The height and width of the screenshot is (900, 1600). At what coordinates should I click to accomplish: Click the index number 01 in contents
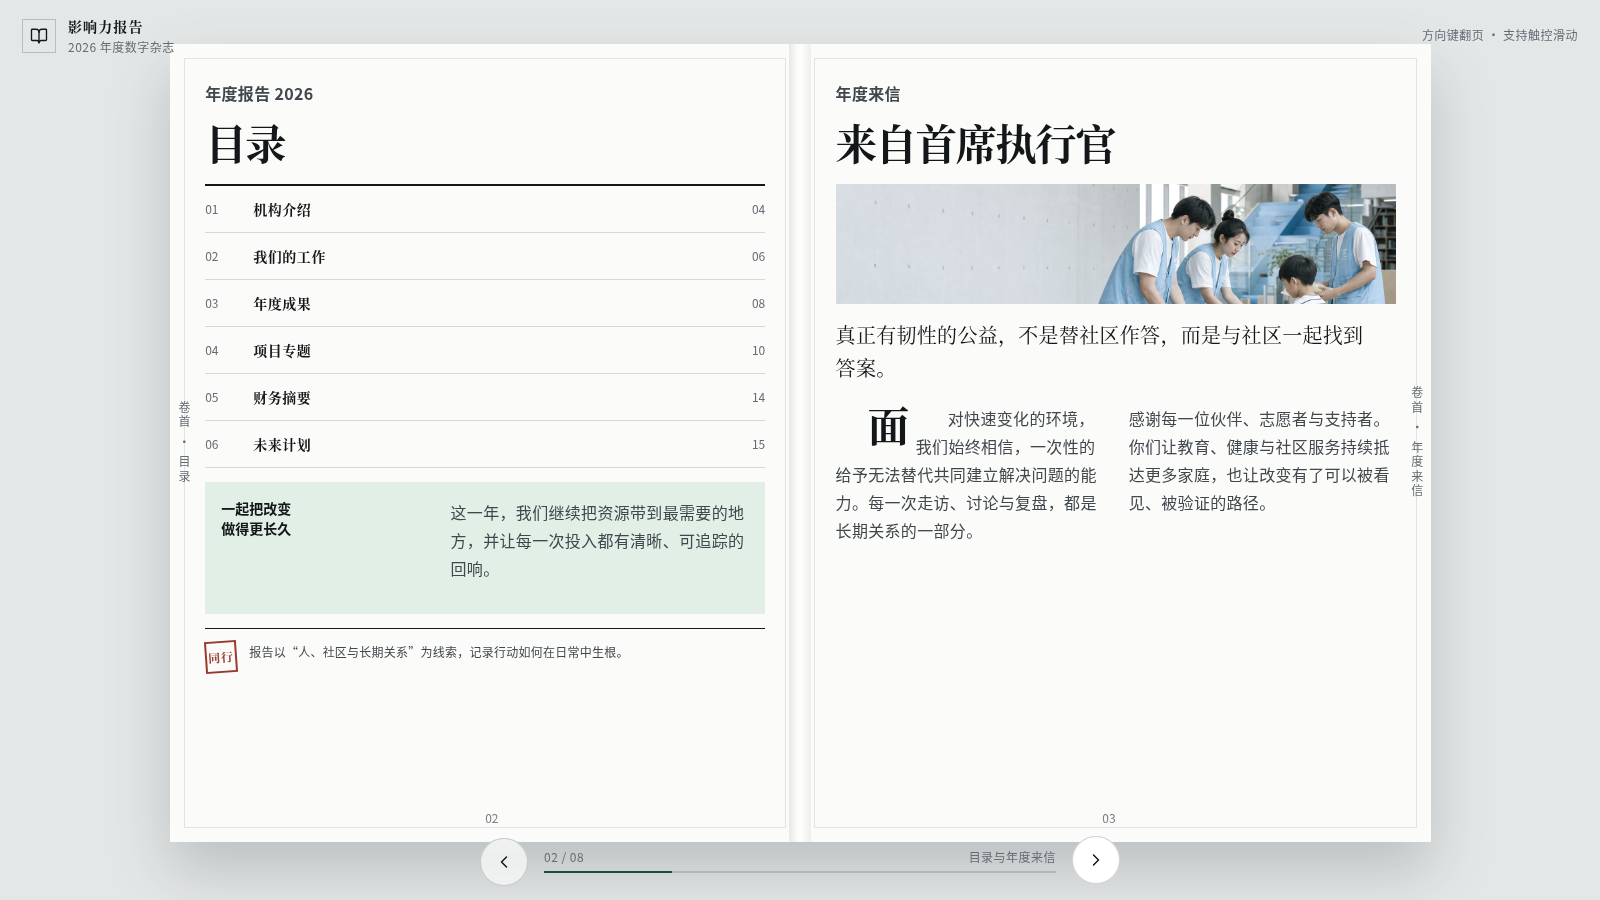211,210
